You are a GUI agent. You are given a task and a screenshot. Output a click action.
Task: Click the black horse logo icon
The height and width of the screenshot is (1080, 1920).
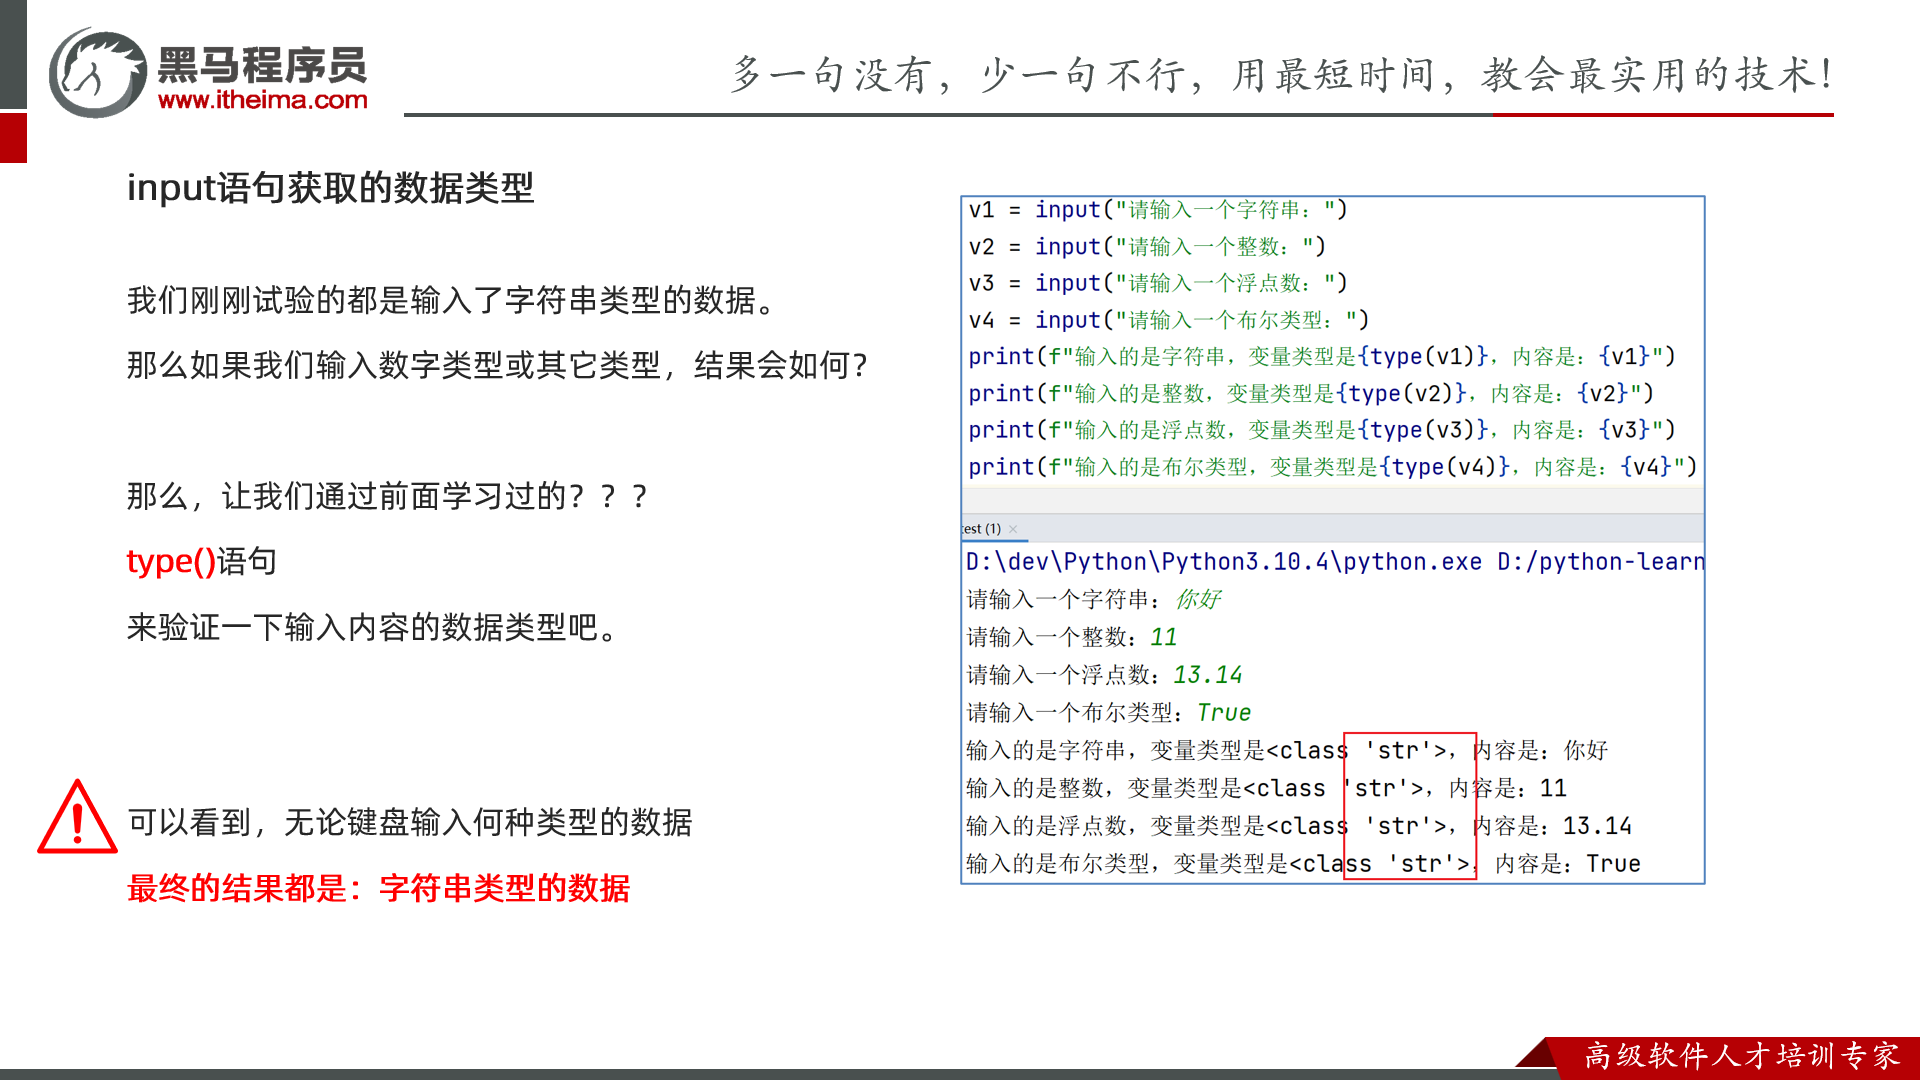98,72
